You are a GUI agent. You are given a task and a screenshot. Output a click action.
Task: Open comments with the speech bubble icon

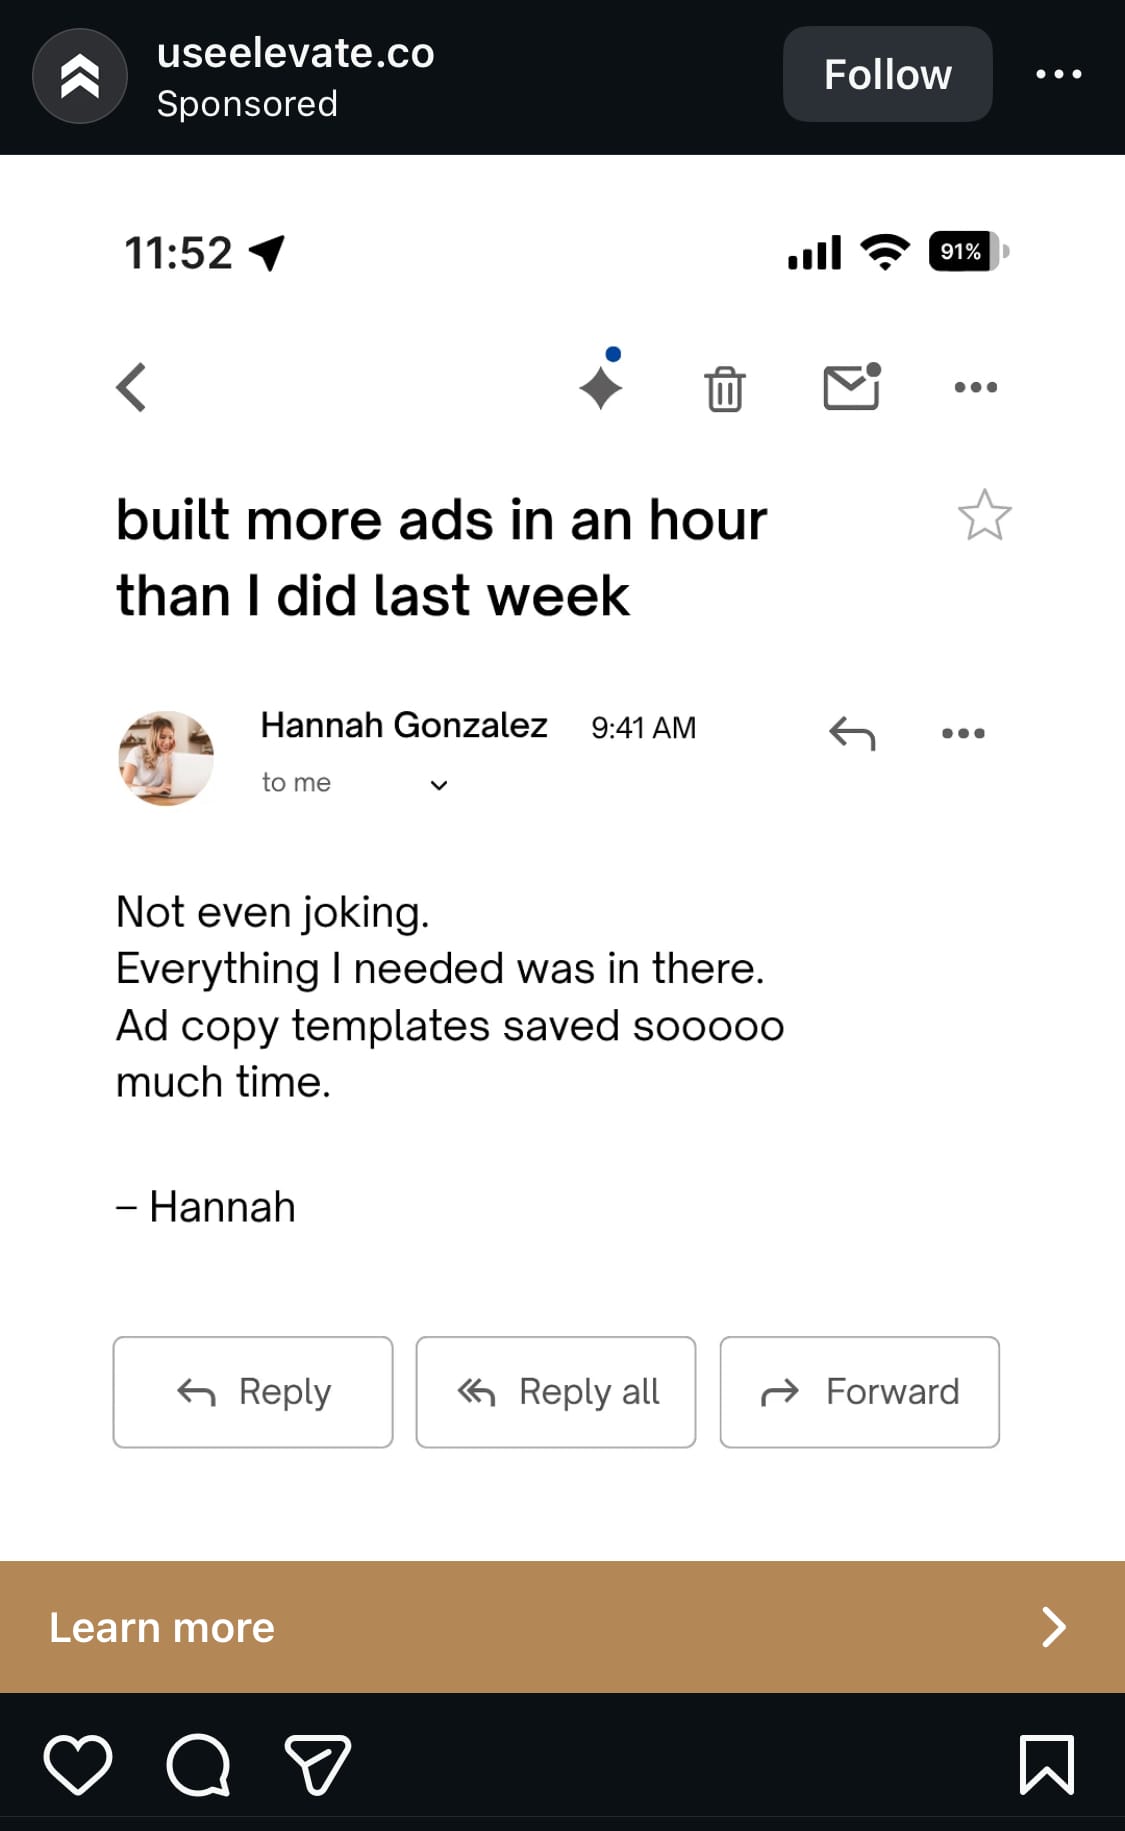(x=198, y=1764)
